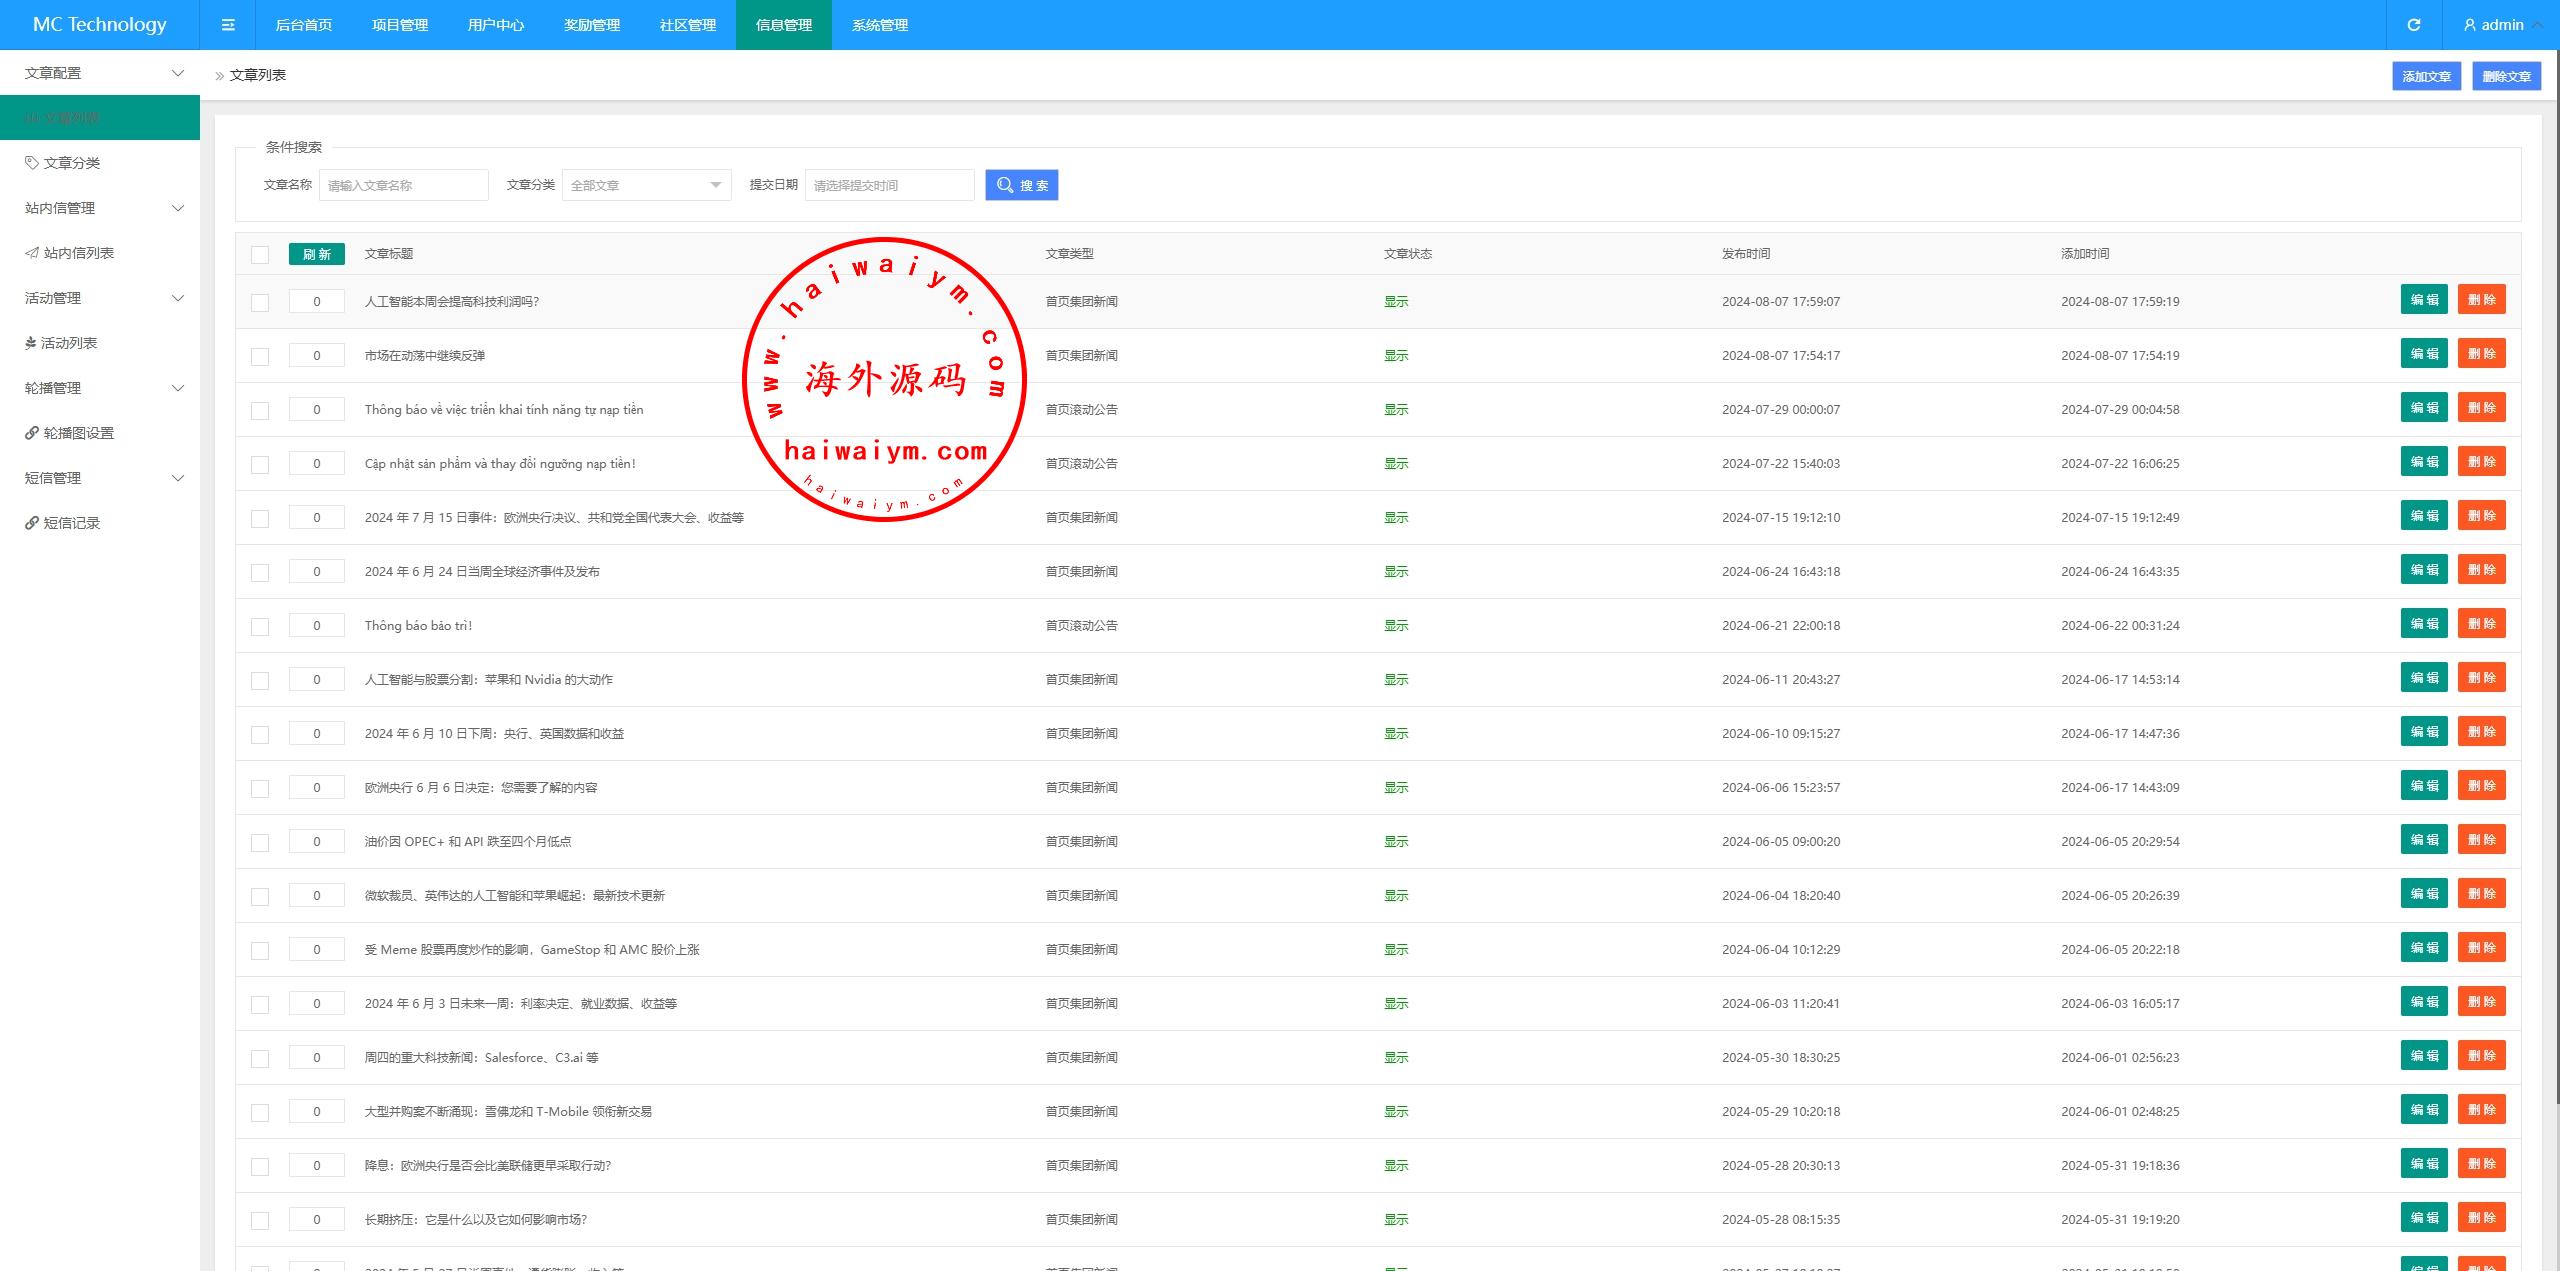Image resolution: width=2560 pixels, height=1271 pixels.
Task: Click the refresh icon in top bar
Action: pos(2414,25)
